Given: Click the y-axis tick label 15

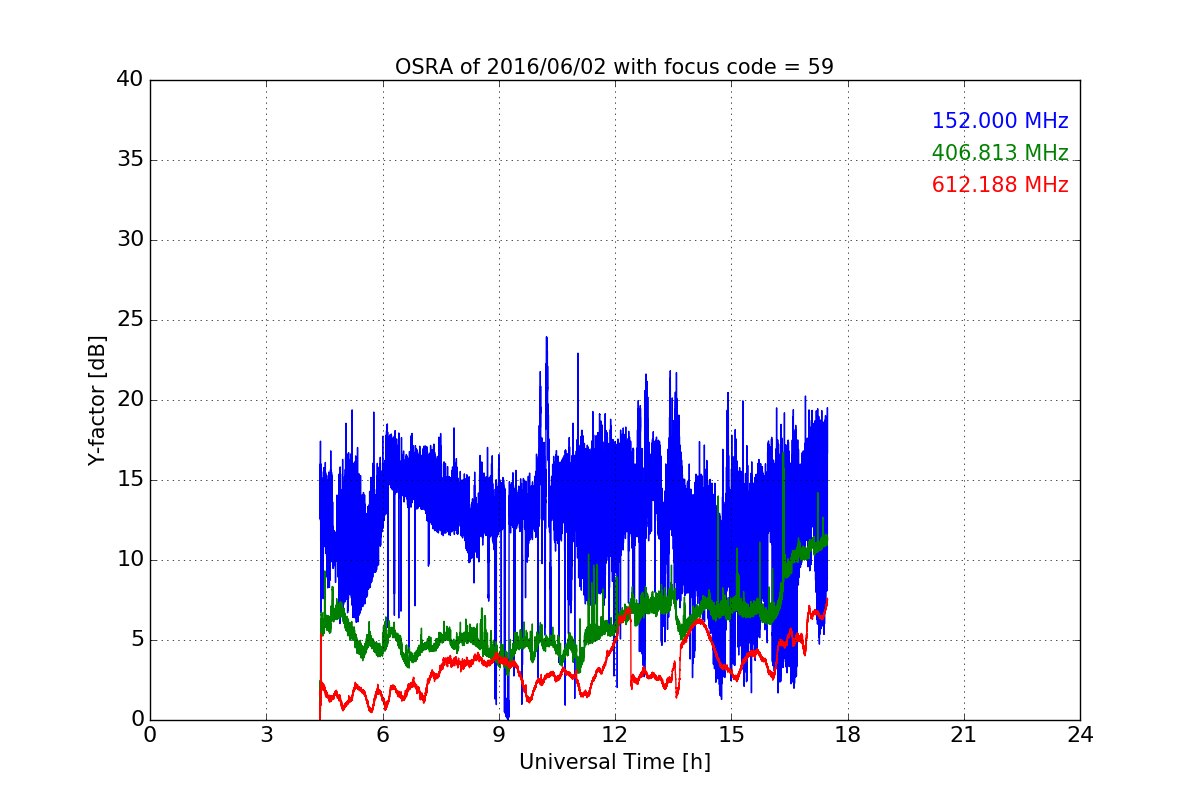Looking at the screenshot, I should click(130, 480).
